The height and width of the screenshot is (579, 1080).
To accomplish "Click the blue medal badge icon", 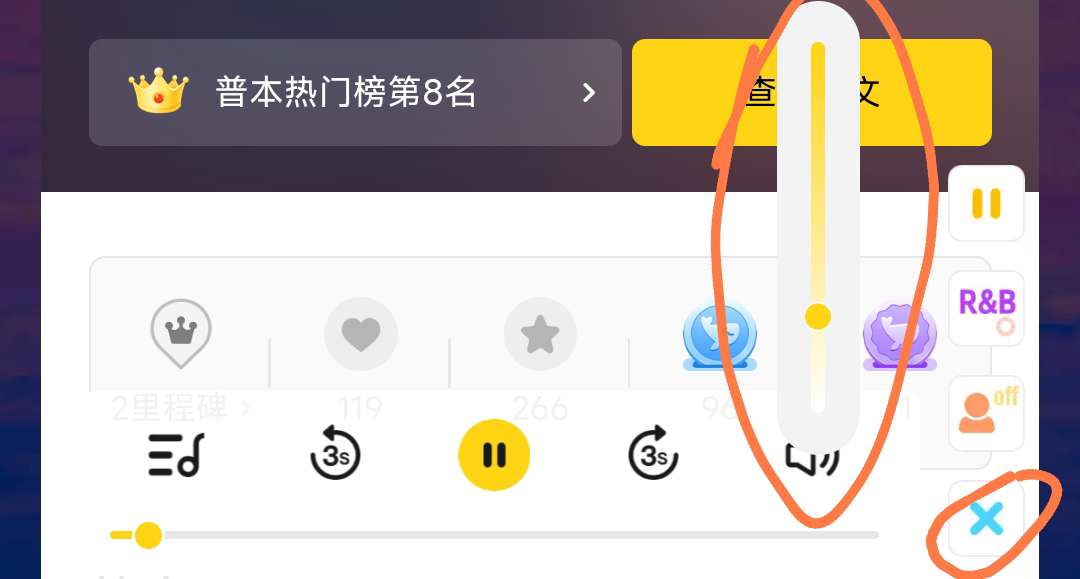I will tap(720, 336).
